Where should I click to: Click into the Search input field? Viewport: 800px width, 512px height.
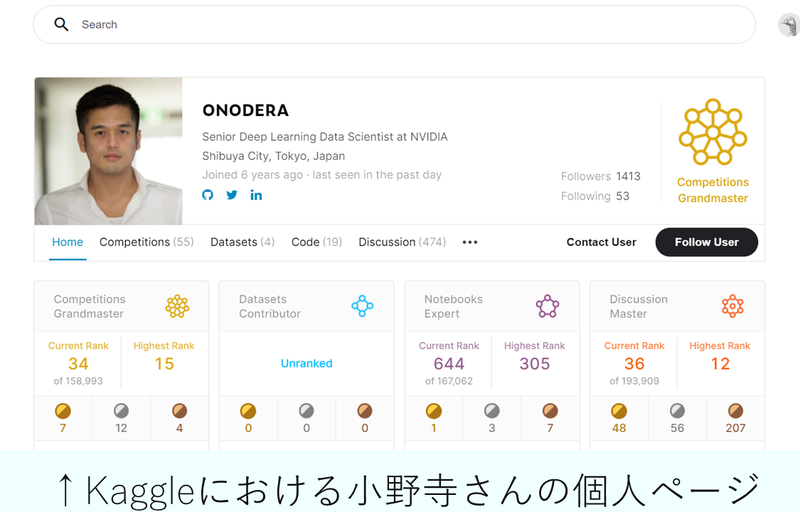[394, 24]
